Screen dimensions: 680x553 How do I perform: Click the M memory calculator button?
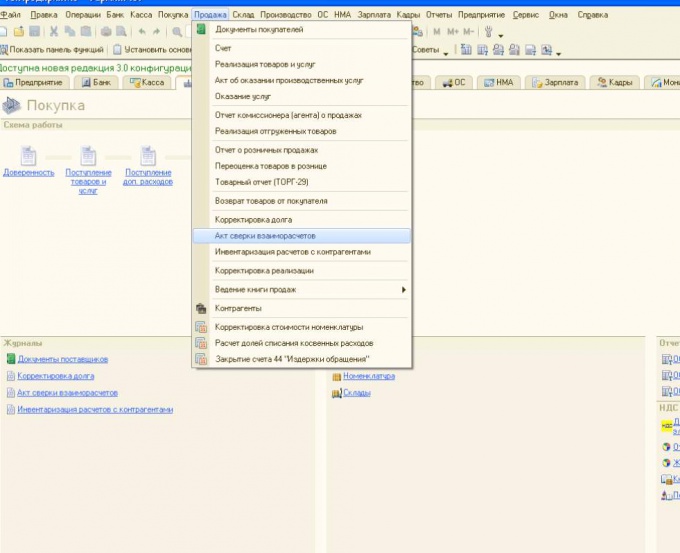436,32
